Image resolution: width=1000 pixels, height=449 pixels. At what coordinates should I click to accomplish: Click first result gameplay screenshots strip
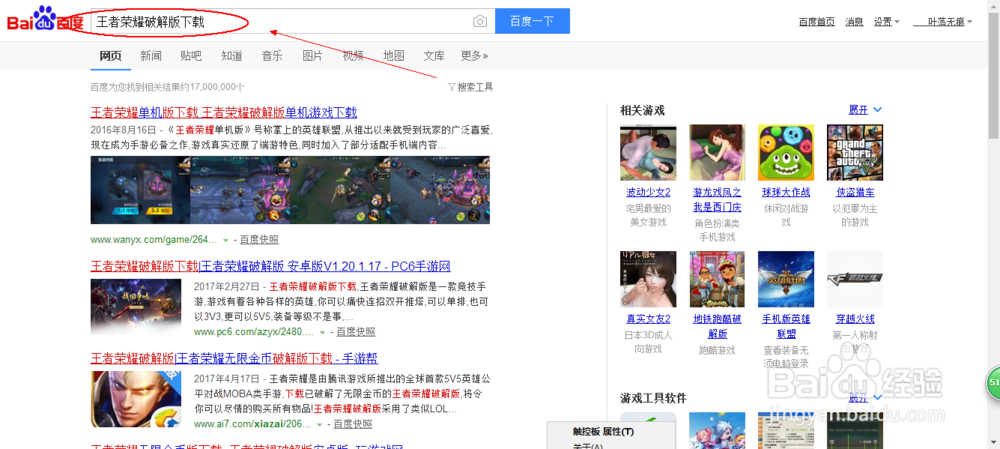point(290,190)
